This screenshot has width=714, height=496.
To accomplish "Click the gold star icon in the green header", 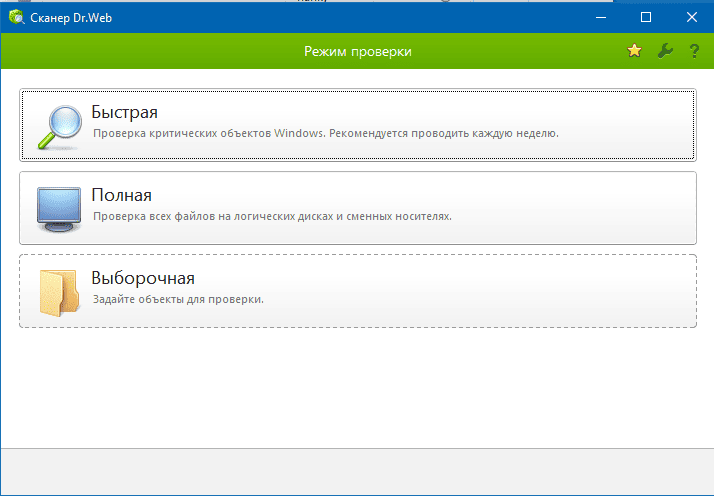I will coord(634,51).
